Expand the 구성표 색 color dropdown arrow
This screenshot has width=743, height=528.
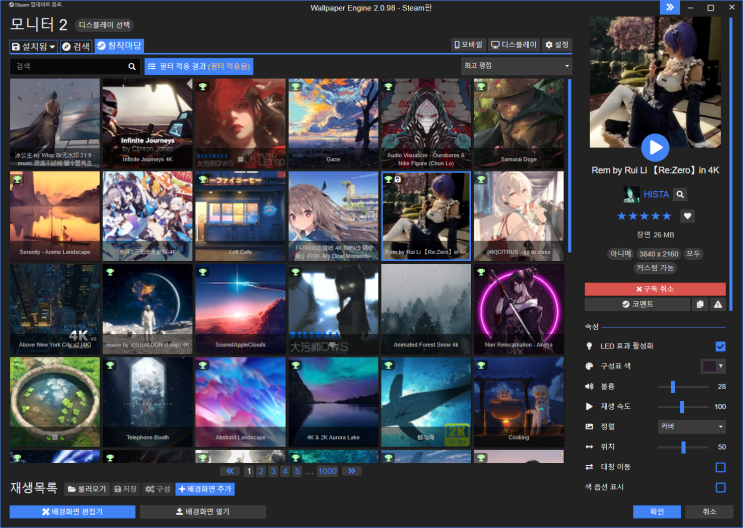[x=721, y=366]
